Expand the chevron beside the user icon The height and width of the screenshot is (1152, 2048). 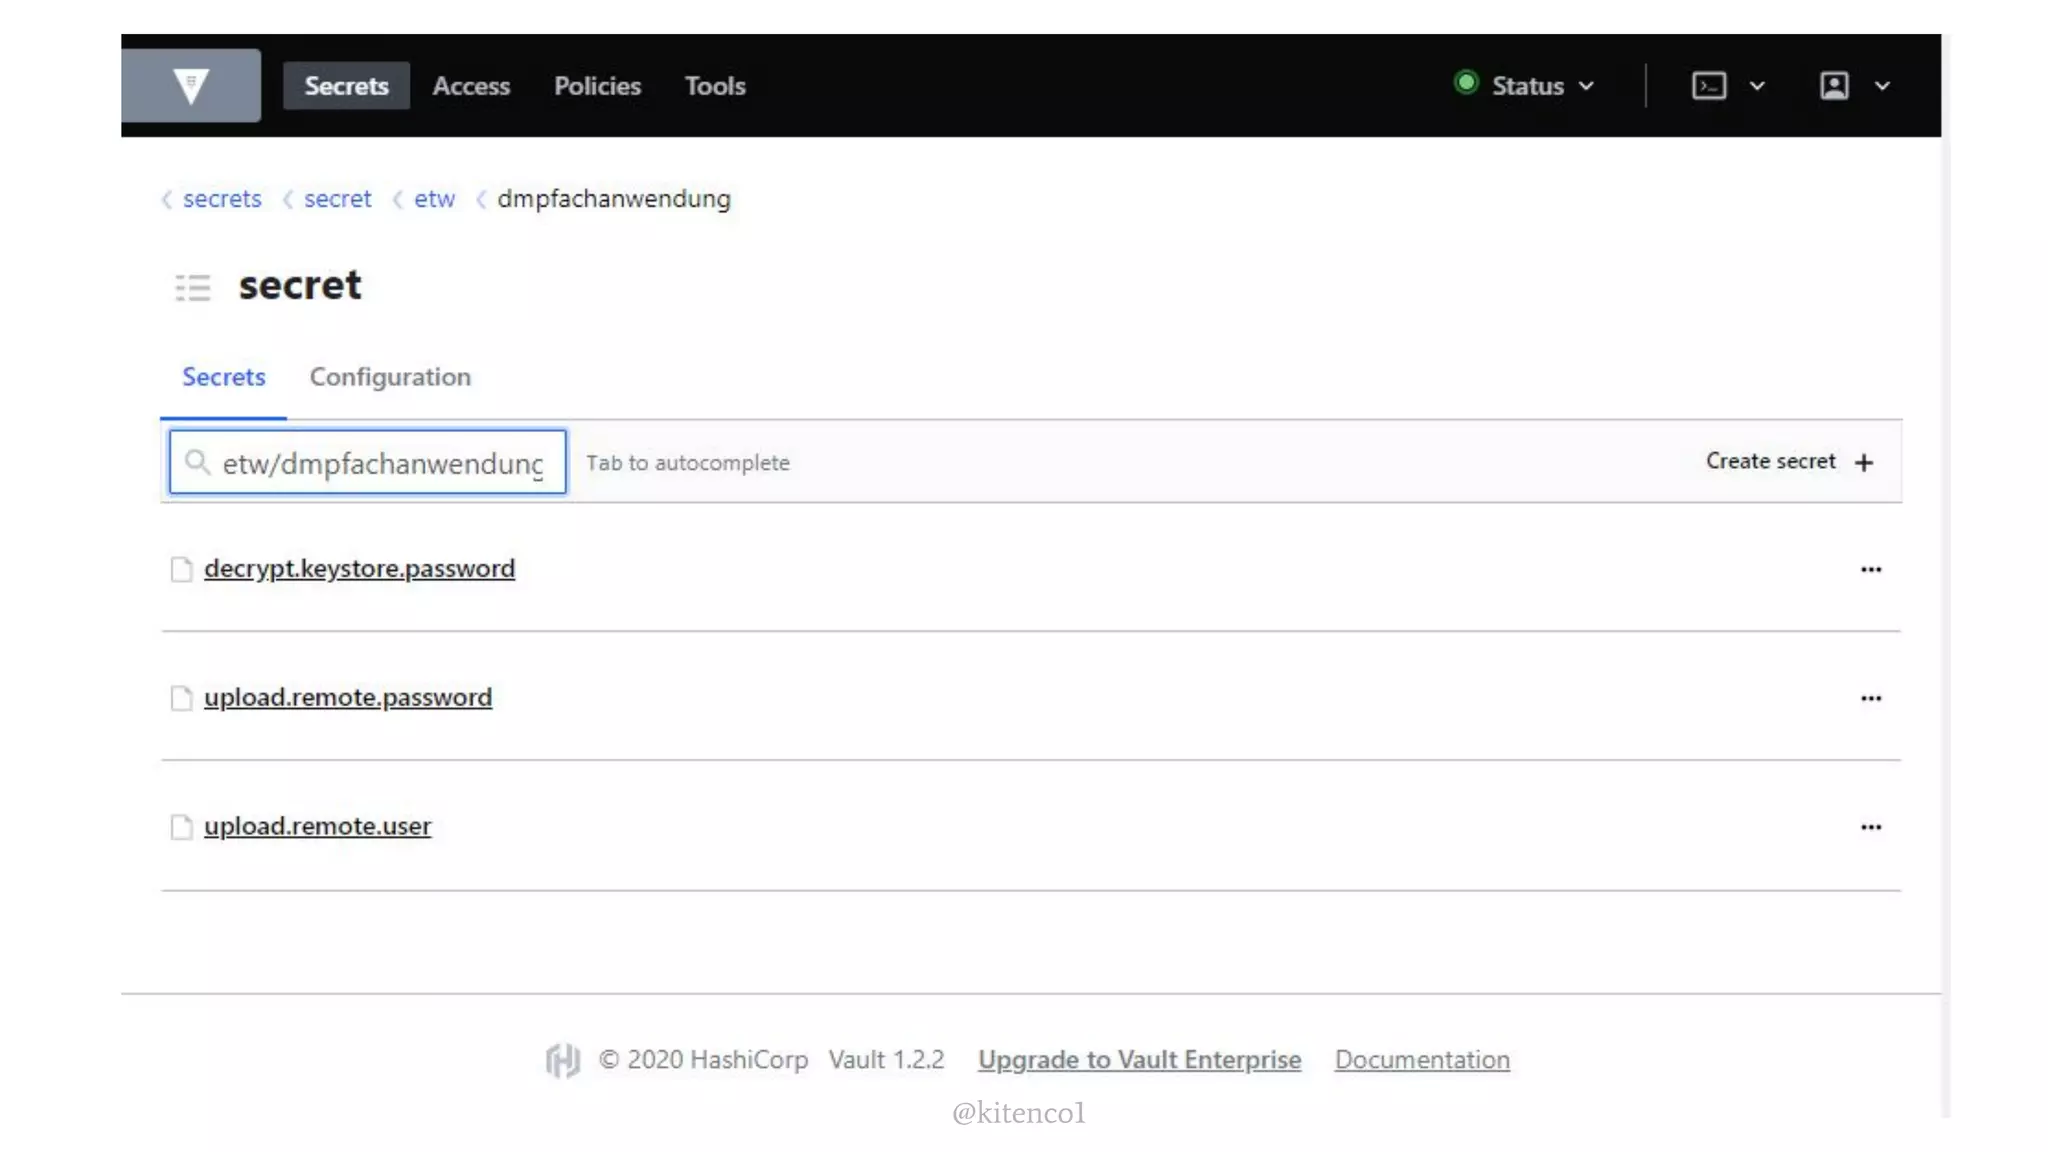click(1882, 86)
